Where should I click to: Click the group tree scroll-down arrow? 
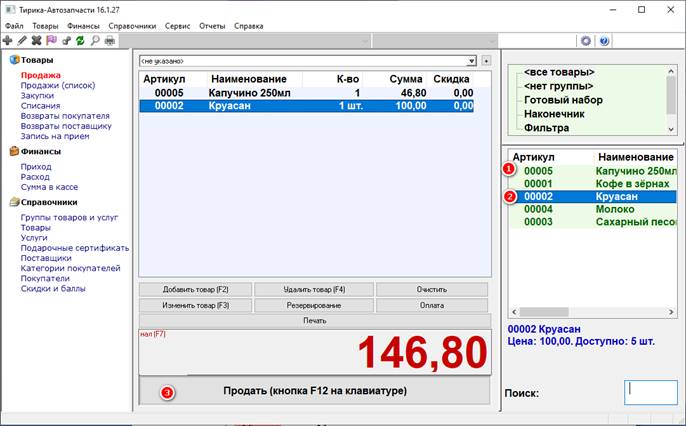coord(671,129)
